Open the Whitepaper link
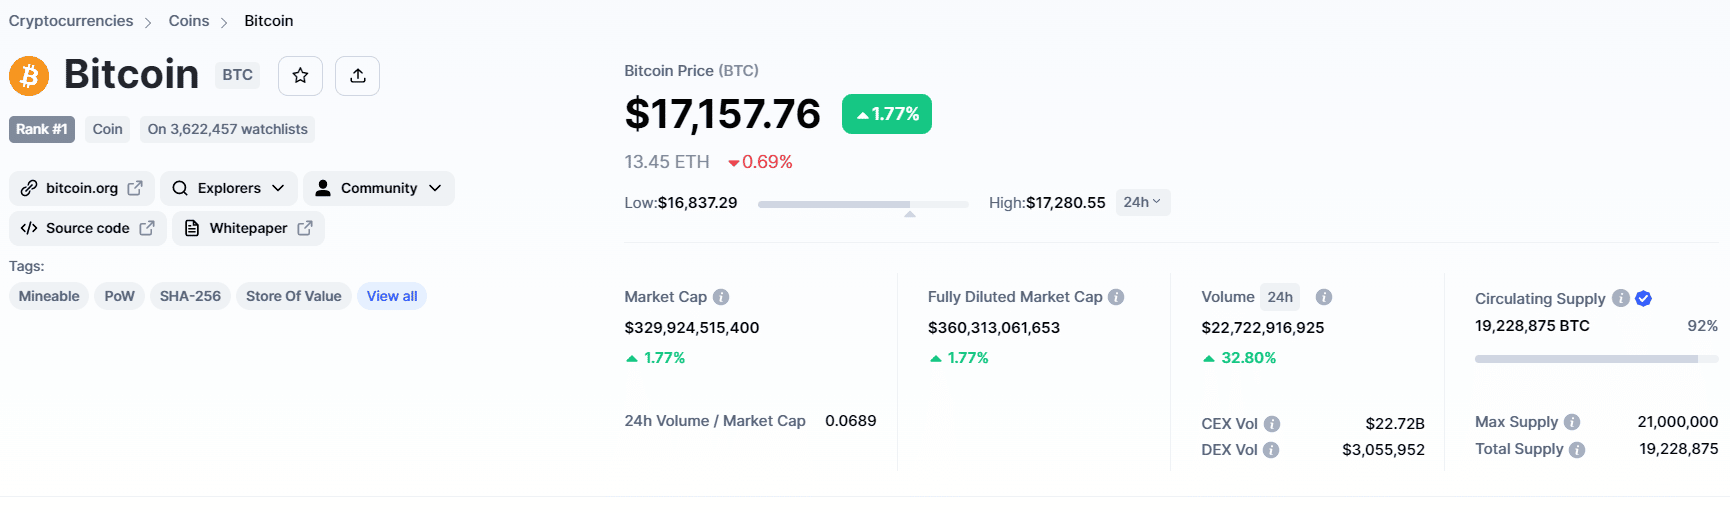 point(249,228)
